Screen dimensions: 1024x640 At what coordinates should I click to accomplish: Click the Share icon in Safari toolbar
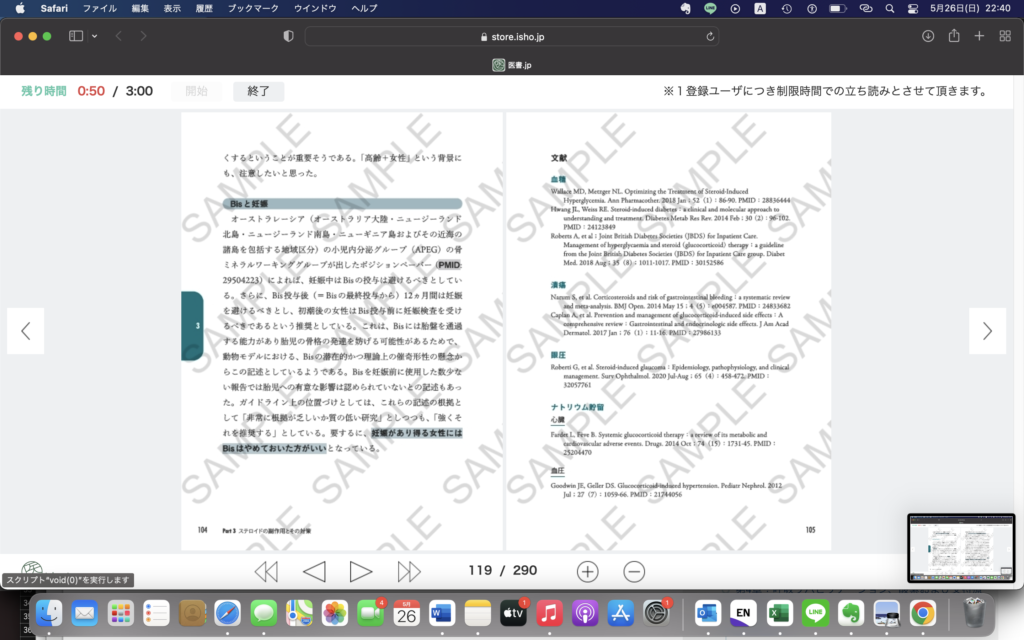954,36
